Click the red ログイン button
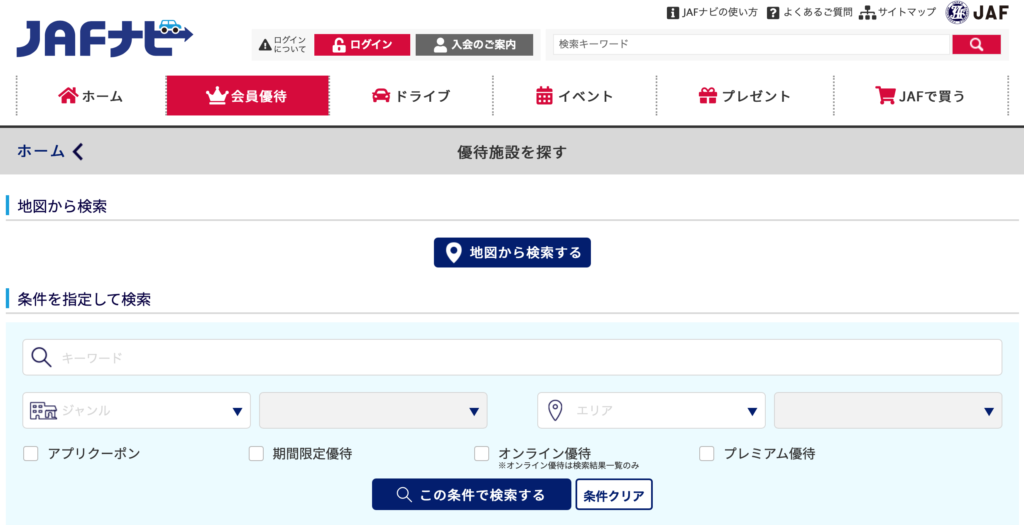Viewport: 1024px width, 525px height. point(362,45)
